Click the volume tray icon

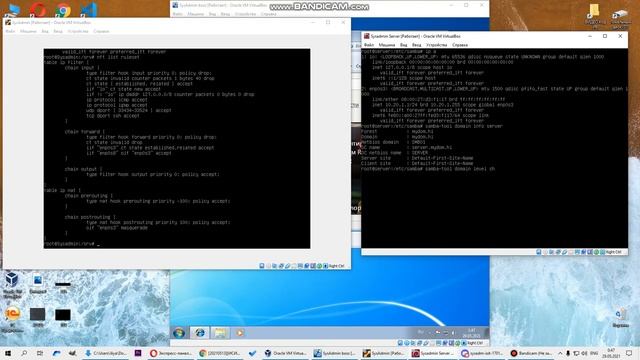tap(584, 353)
